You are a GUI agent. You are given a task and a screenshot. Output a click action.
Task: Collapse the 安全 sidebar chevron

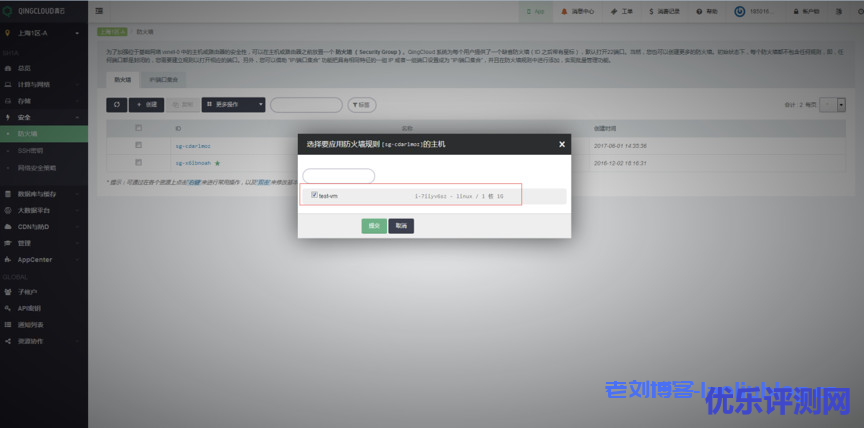click(77, 117)
